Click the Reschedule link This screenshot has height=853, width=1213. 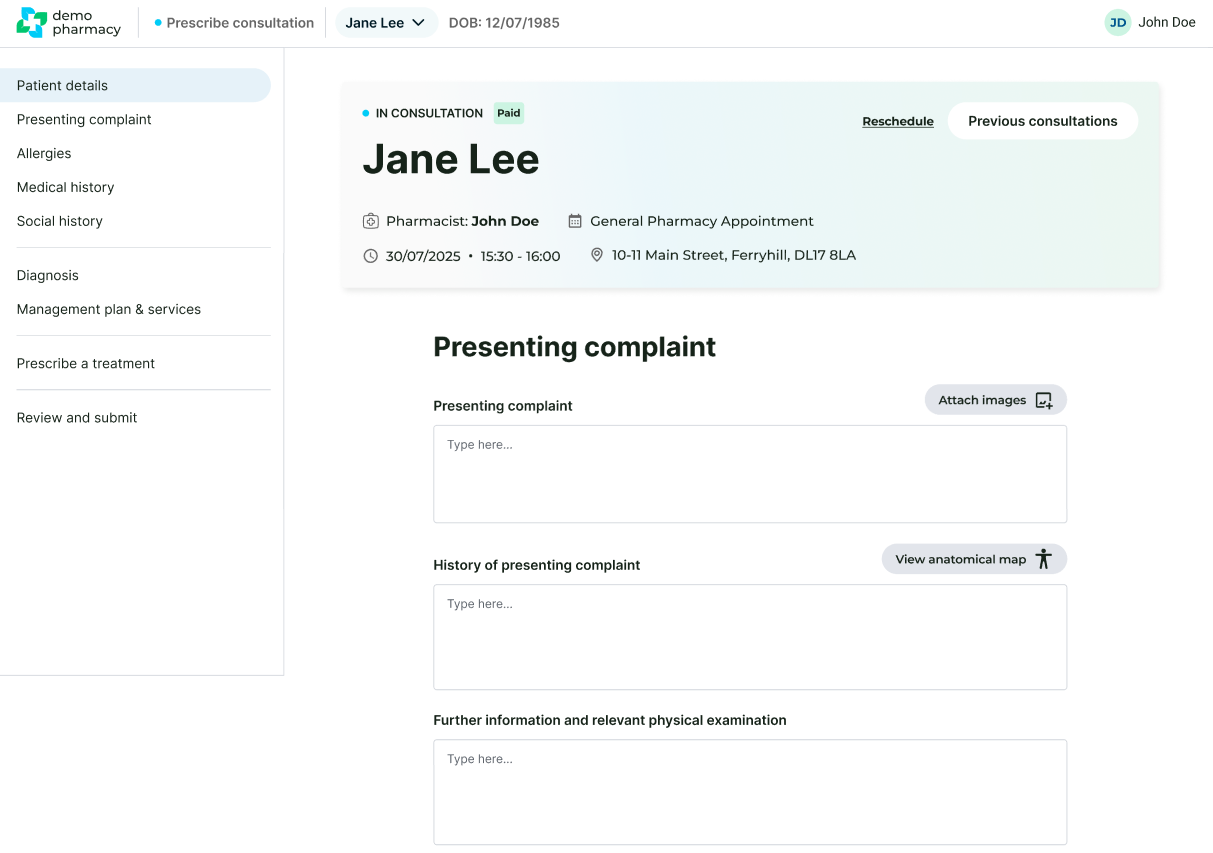(898, 122)
